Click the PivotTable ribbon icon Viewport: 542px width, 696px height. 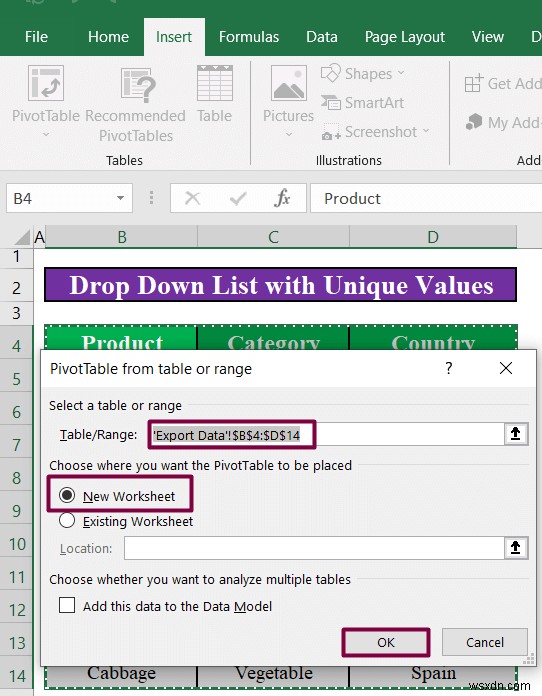click(x=46, y=83)
